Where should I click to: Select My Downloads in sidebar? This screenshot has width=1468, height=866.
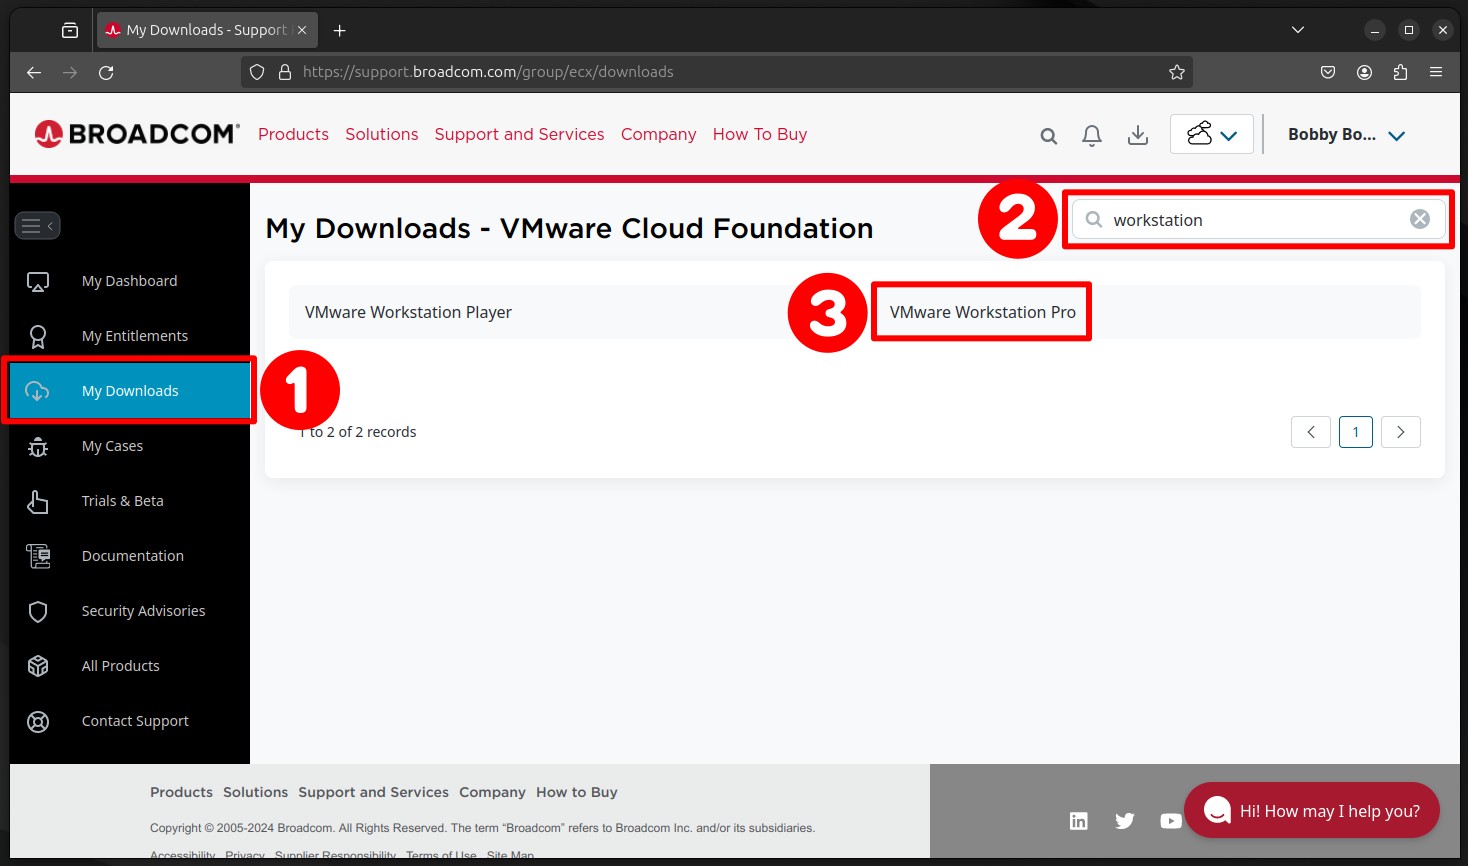[129, 391]
